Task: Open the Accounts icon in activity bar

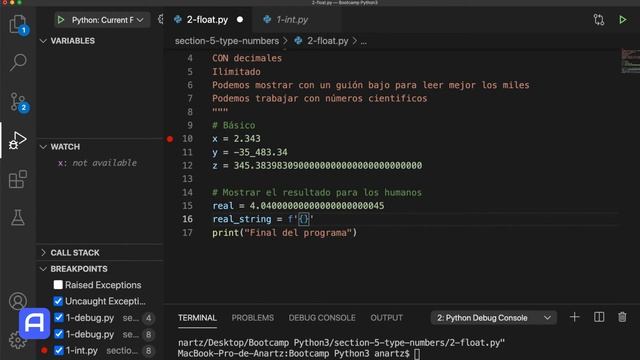Action: (x=18, y=301)
